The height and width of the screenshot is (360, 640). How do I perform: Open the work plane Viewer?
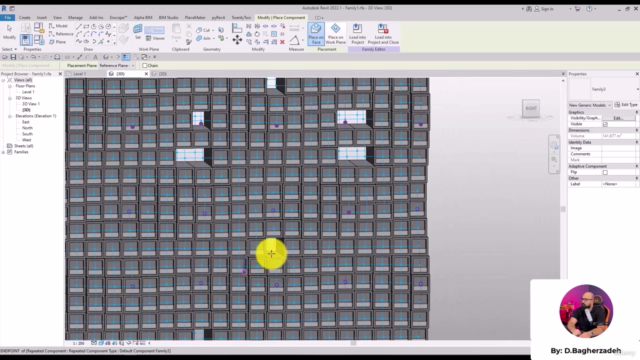pos(155,38)
